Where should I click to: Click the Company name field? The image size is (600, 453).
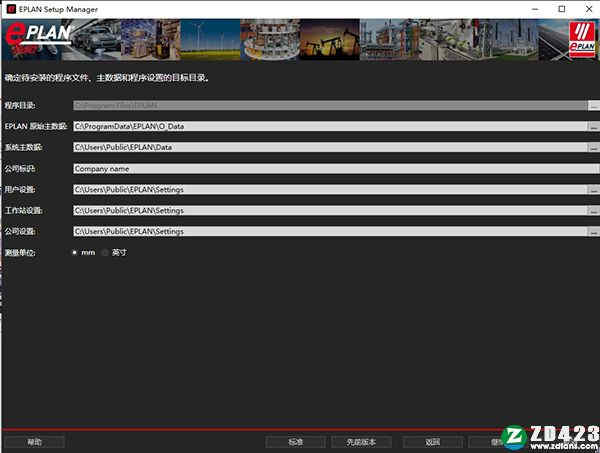[336, 169]
